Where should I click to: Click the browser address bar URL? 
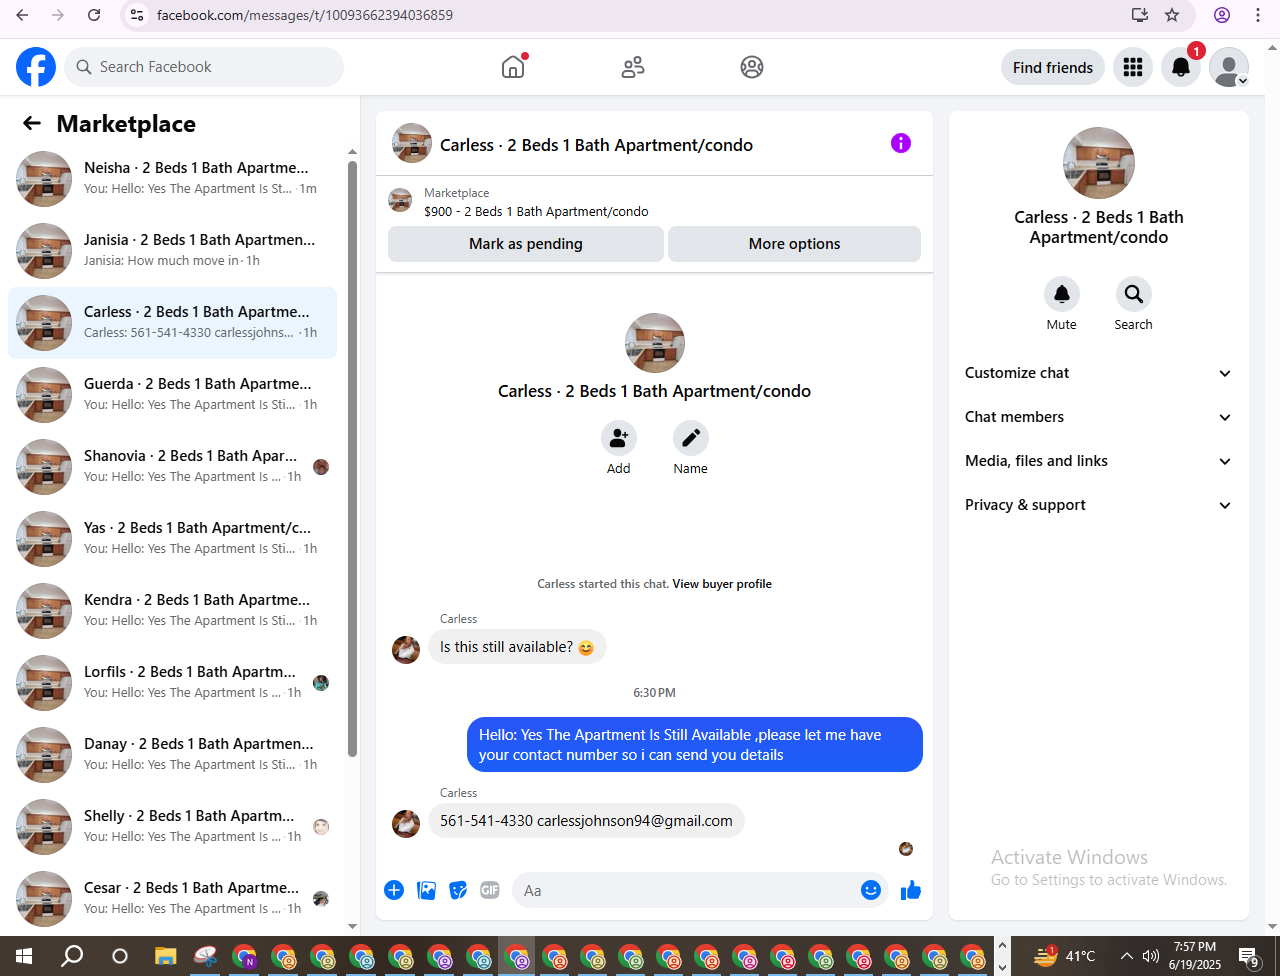coord(305,15)
